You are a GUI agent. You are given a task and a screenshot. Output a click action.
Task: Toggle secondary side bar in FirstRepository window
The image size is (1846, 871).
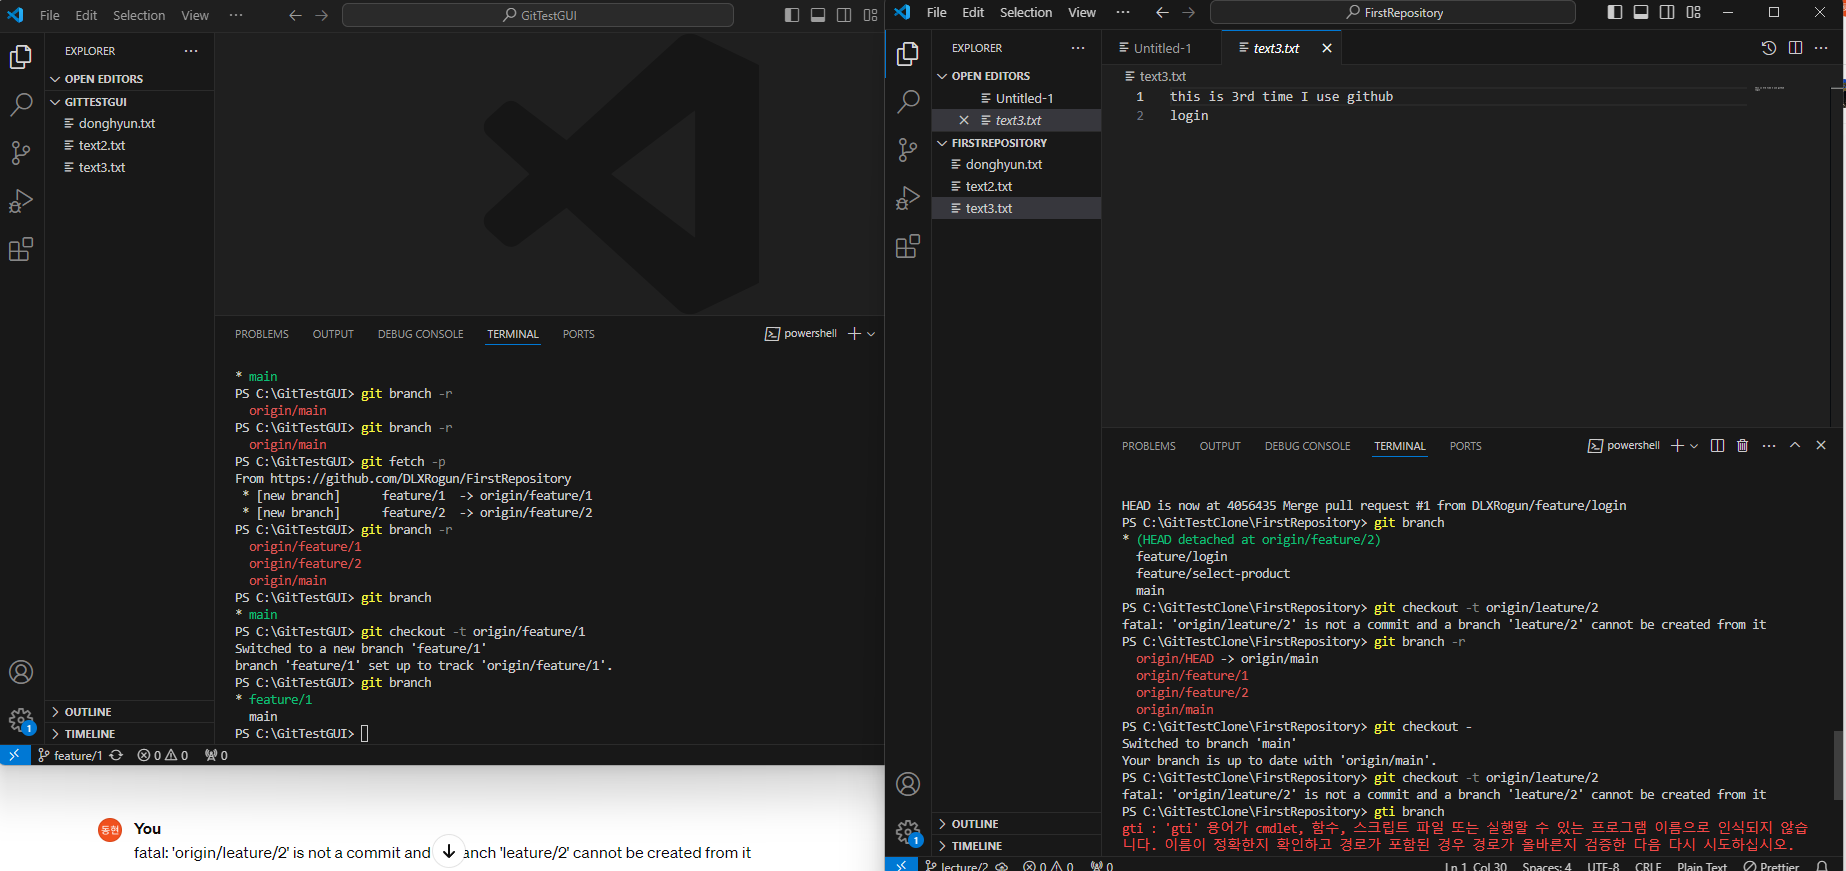pyautogui.click(x=1667, y=13)
